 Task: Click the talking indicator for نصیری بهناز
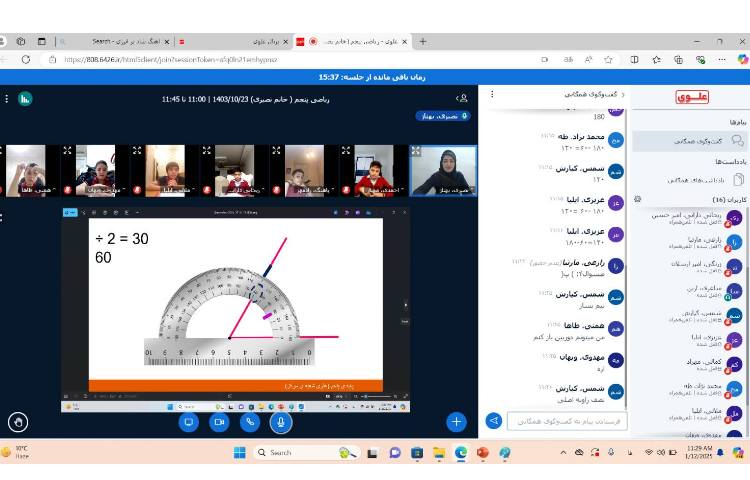[443, 116]
